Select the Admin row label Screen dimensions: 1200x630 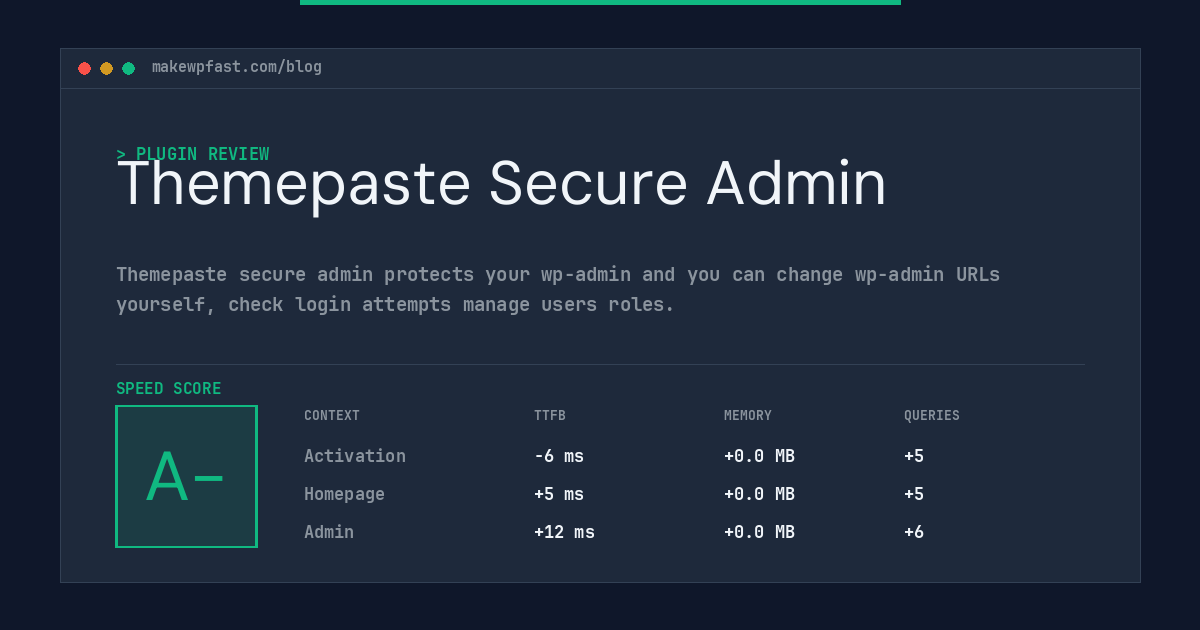329,532
